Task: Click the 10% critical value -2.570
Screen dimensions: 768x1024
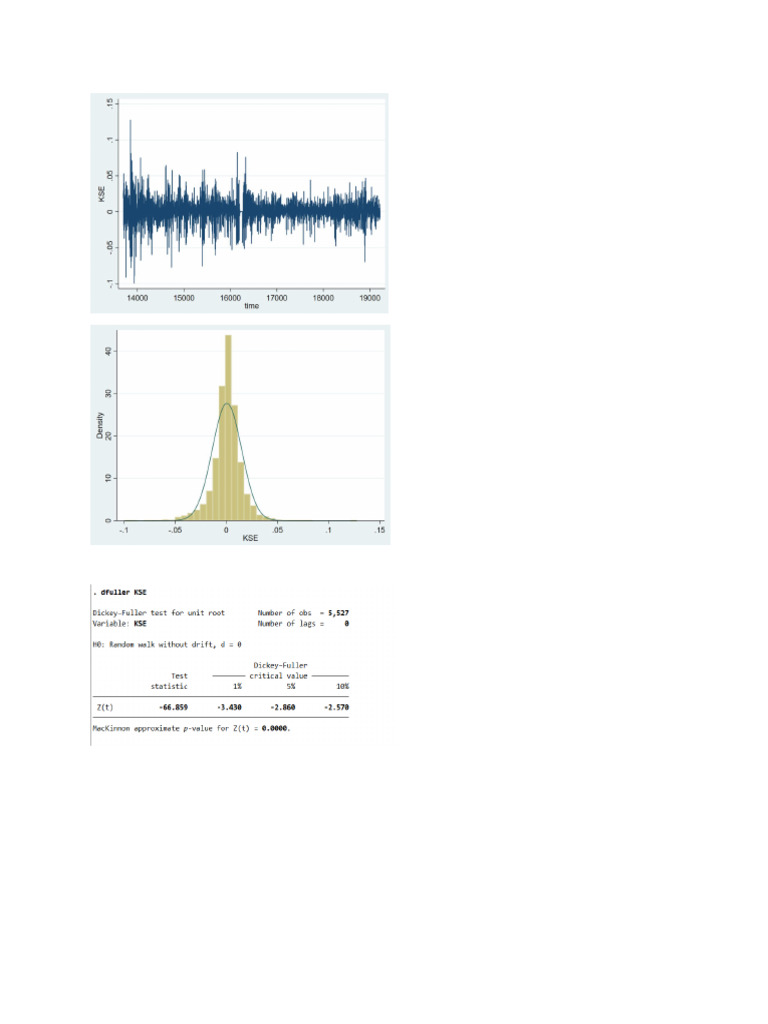Action: tap(336, 707)
